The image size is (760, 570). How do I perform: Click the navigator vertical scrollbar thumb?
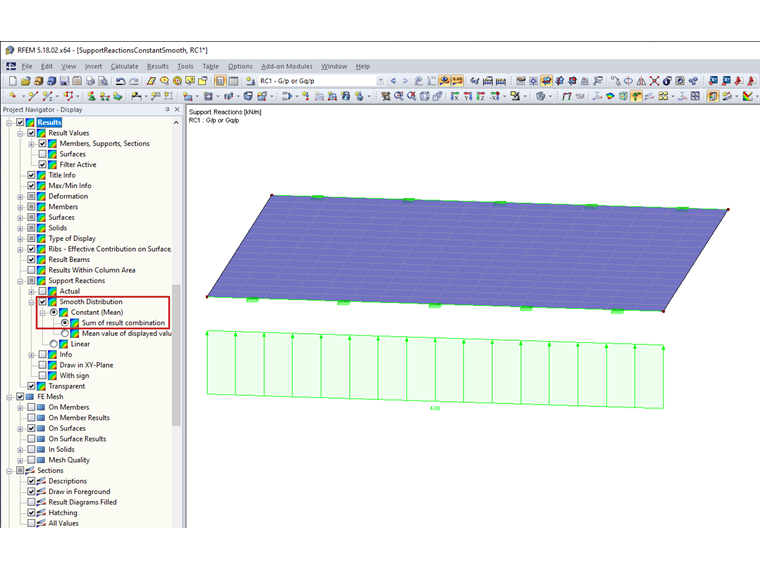click(x=176, y=355)
